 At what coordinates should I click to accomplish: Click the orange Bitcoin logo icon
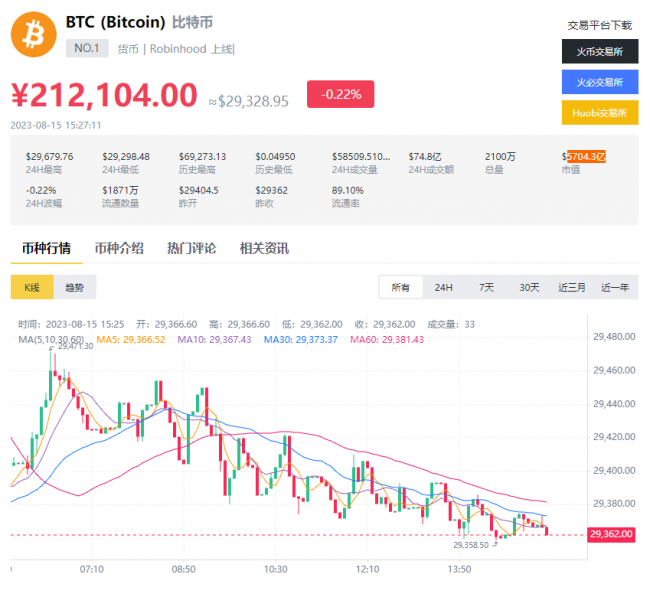tap(34, 34)
